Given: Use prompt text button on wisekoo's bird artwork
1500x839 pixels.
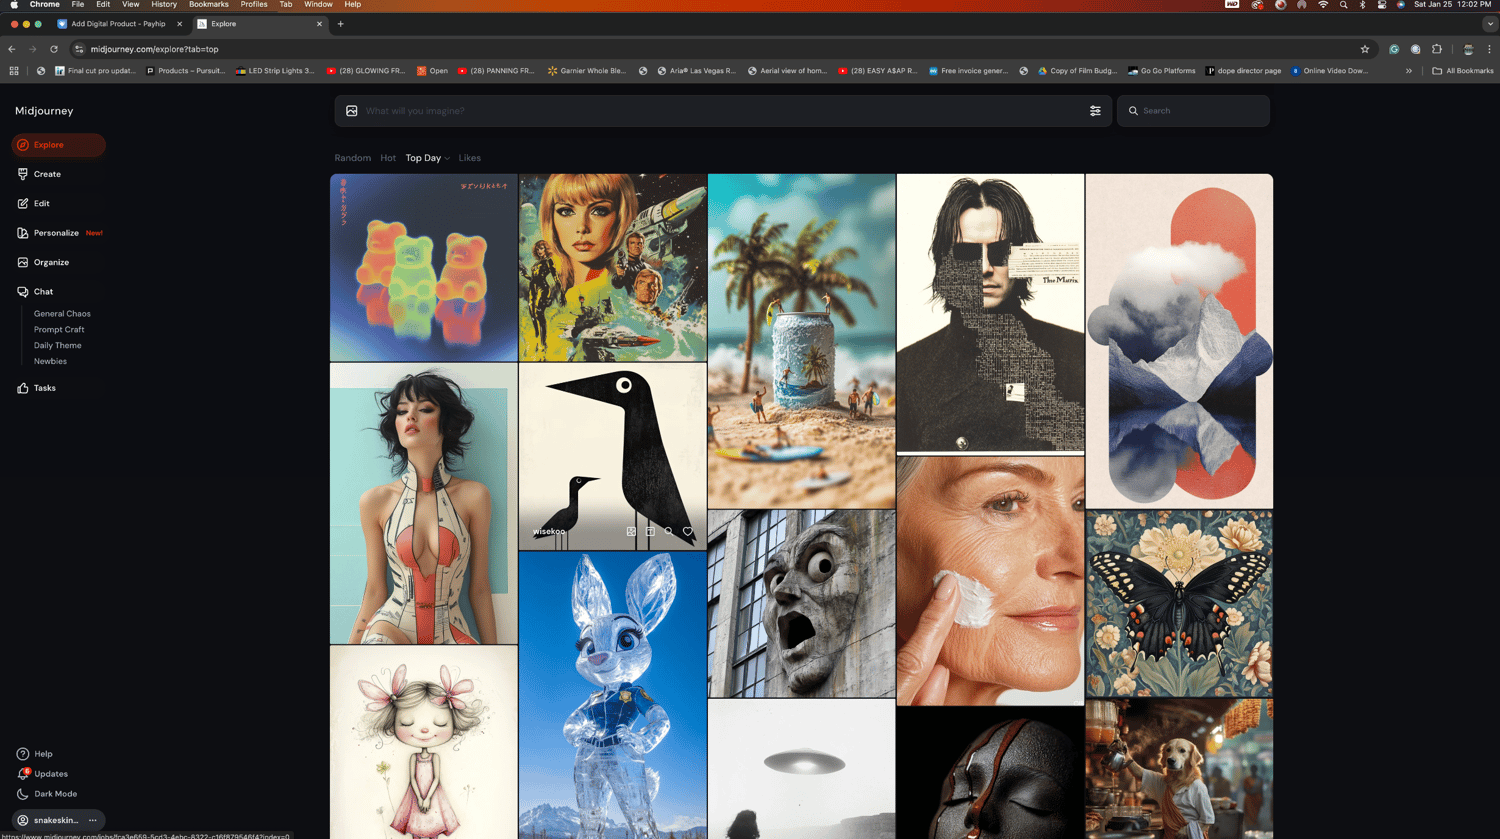Looking at the screenshot, I should click(650, 532).
